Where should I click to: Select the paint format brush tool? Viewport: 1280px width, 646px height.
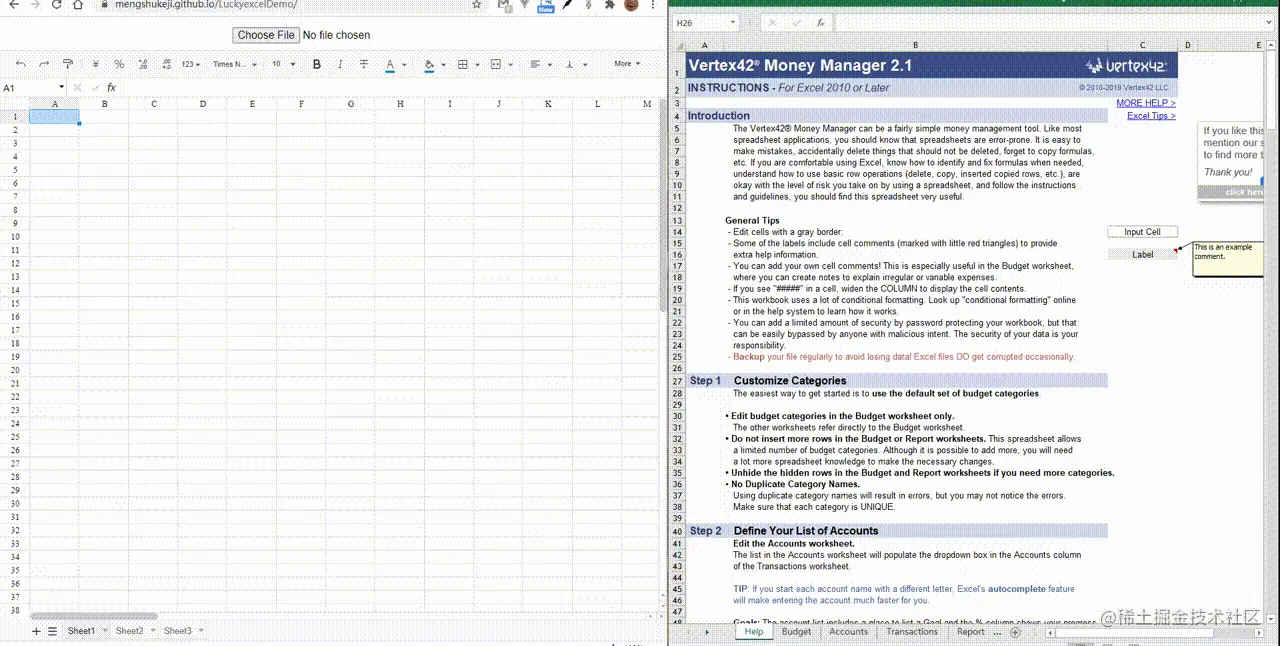click(x=68, y=64)
